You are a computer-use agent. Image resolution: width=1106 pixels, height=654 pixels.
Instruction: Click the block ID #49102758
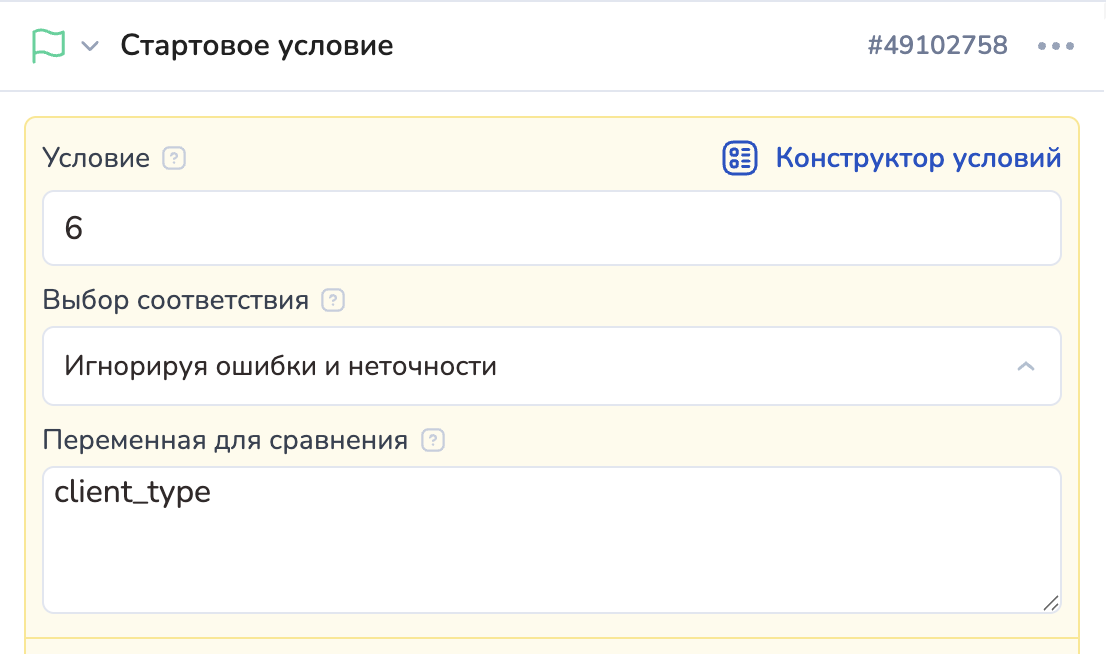[937, 45]
